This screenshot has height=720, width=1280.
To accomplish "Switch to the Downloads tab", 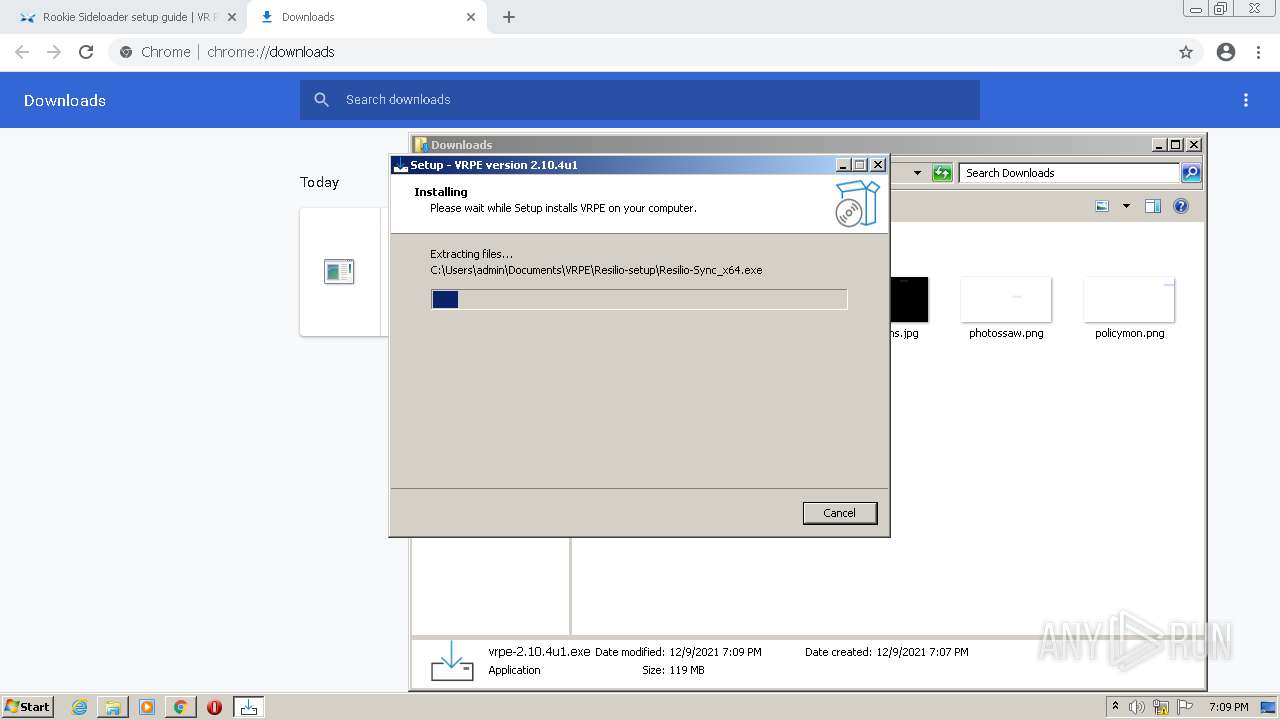I will (x=368, y=17).
